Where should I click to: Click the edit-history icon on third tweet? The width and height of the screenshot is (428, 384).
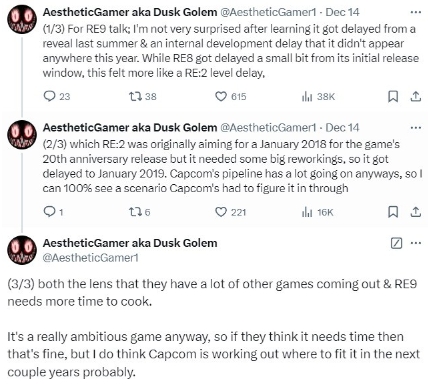pyautogui.click(x=396, y=243)
